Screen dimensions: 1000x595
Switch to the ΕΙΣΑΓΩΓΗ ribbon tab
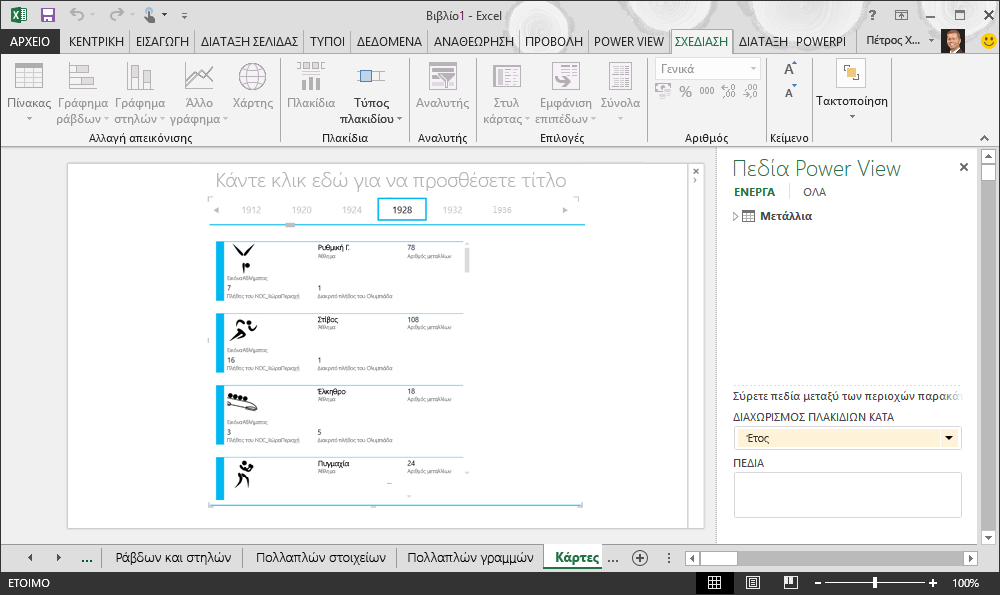pyautogui.click(x=162, y=41)
